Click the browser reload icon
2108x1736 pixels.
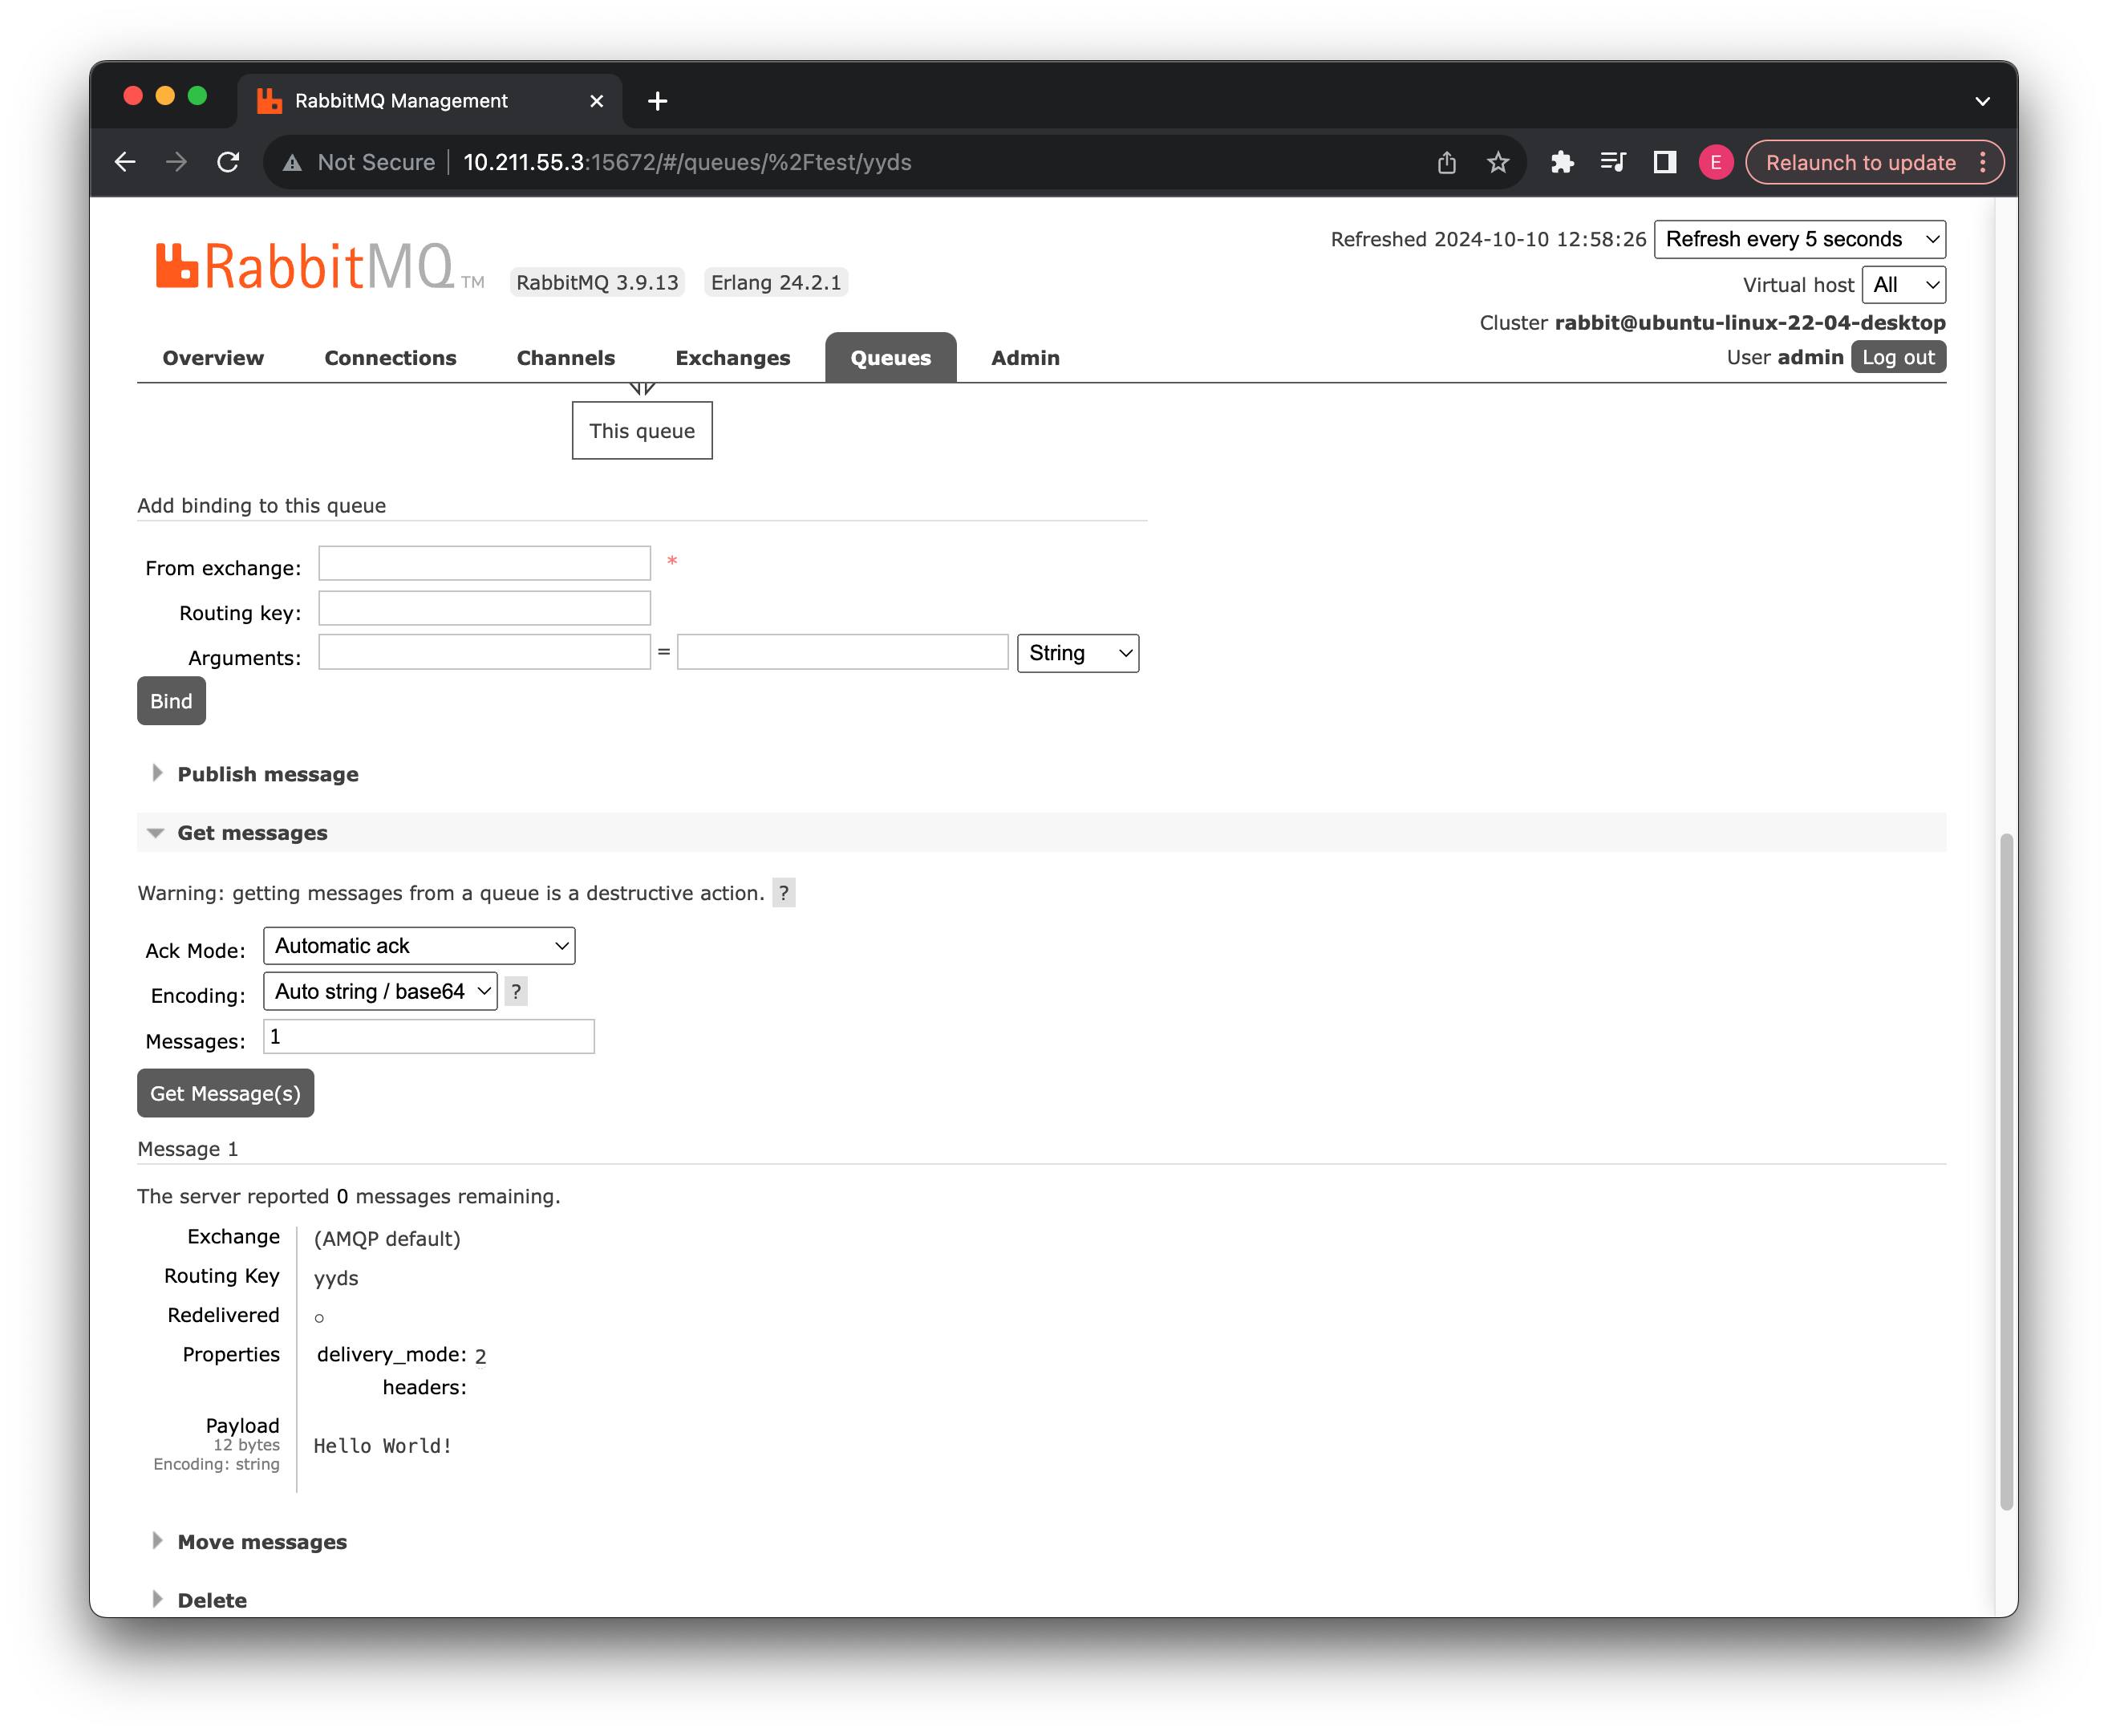coord(228,162)
